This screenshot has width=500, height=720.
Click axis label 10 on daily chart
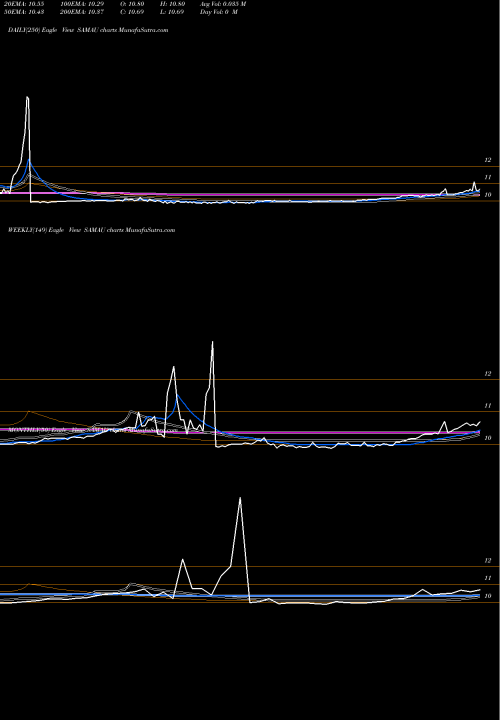click(488, 195)
